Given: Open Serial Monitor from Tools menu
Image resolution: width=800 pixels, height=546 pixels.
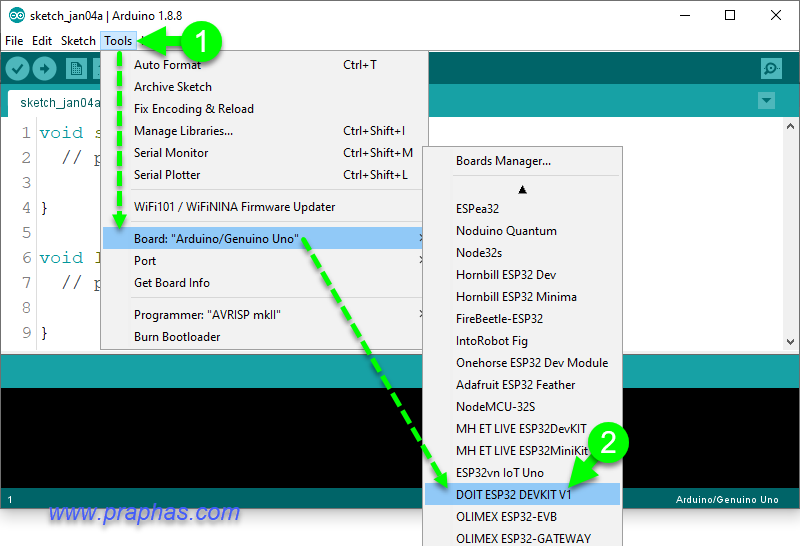Looking at the screenshot, I should pyautogui.click(x=263, y=153).
